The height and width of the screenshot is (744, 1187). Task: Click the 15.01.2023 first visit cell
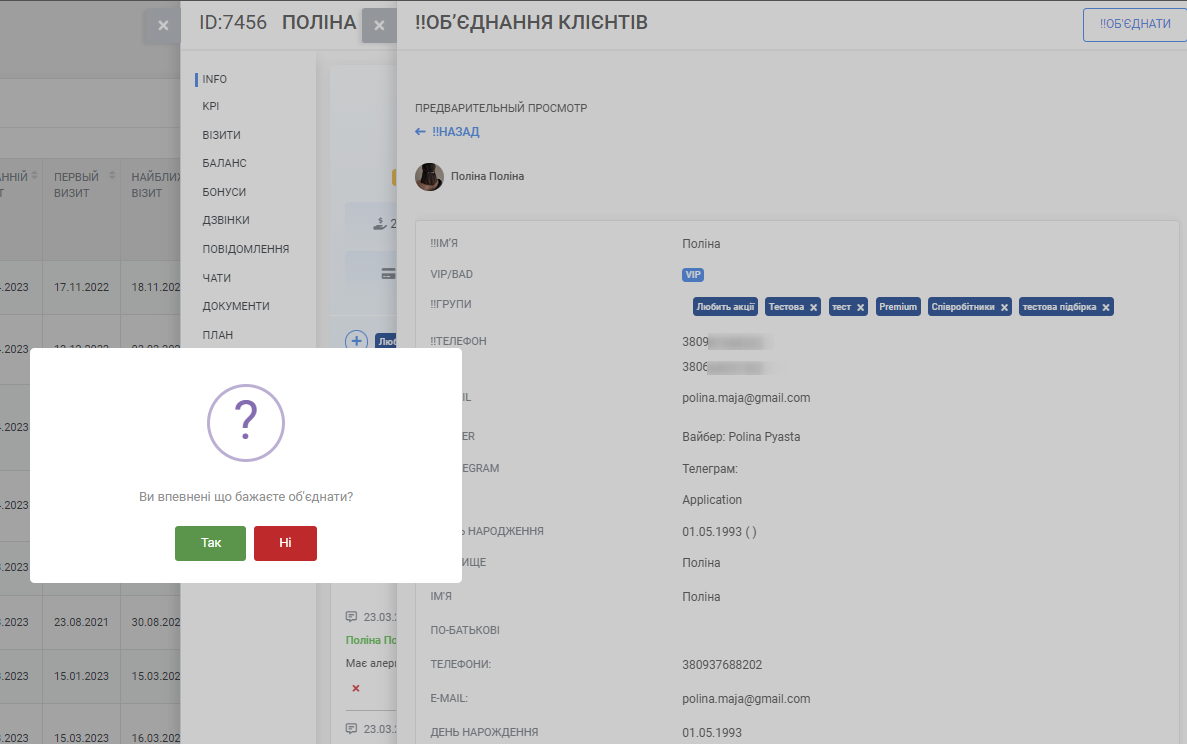tap(81, 676)
